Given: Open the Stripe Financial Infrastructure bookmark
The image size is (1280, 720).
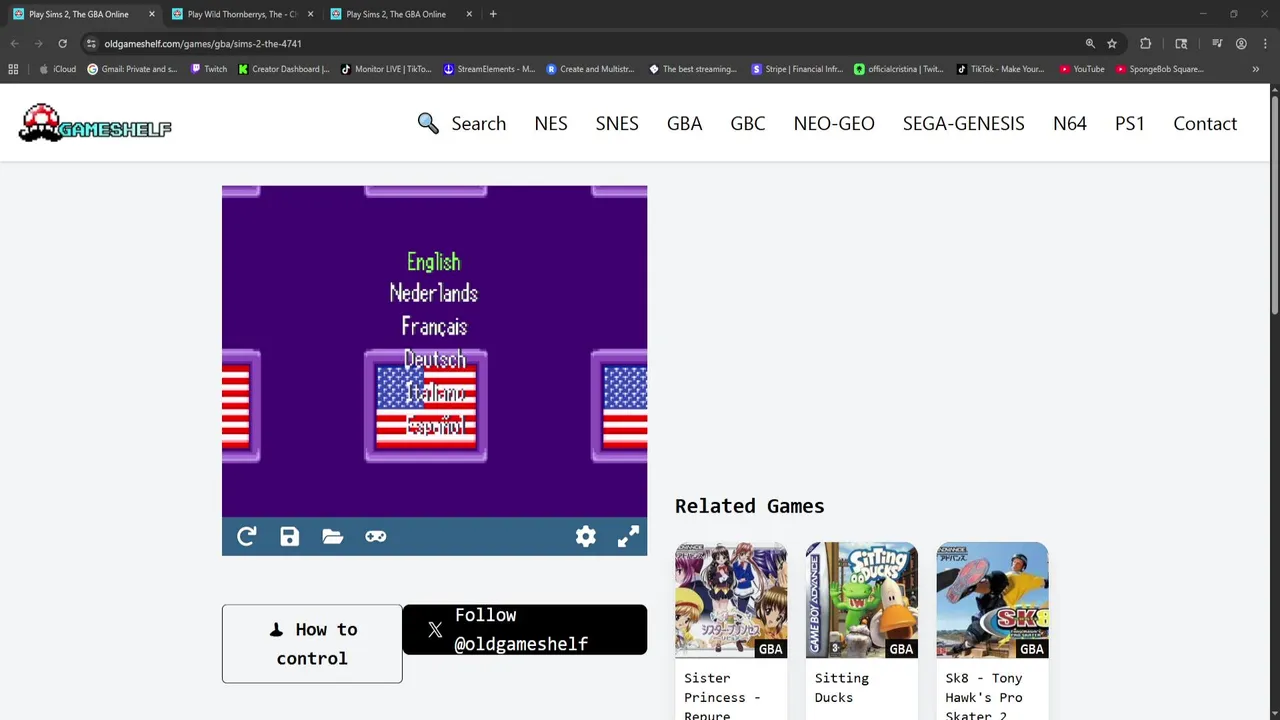Looking at the screenshot, I should click(x=797, y=69).
